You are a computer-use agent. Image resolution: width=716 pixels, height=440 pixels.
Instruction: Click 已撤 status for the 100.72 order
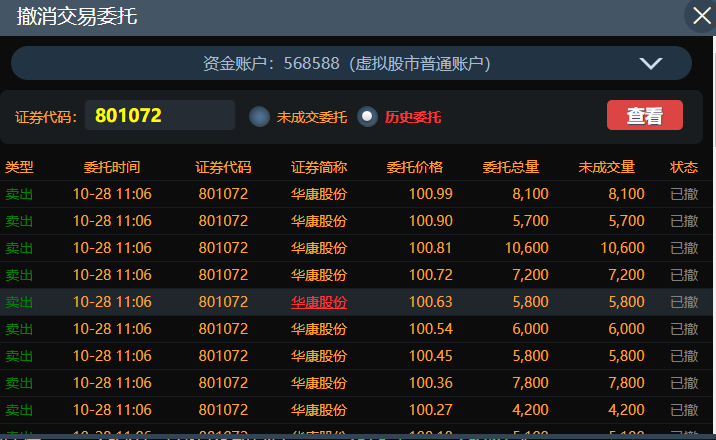tap(684, 275)
